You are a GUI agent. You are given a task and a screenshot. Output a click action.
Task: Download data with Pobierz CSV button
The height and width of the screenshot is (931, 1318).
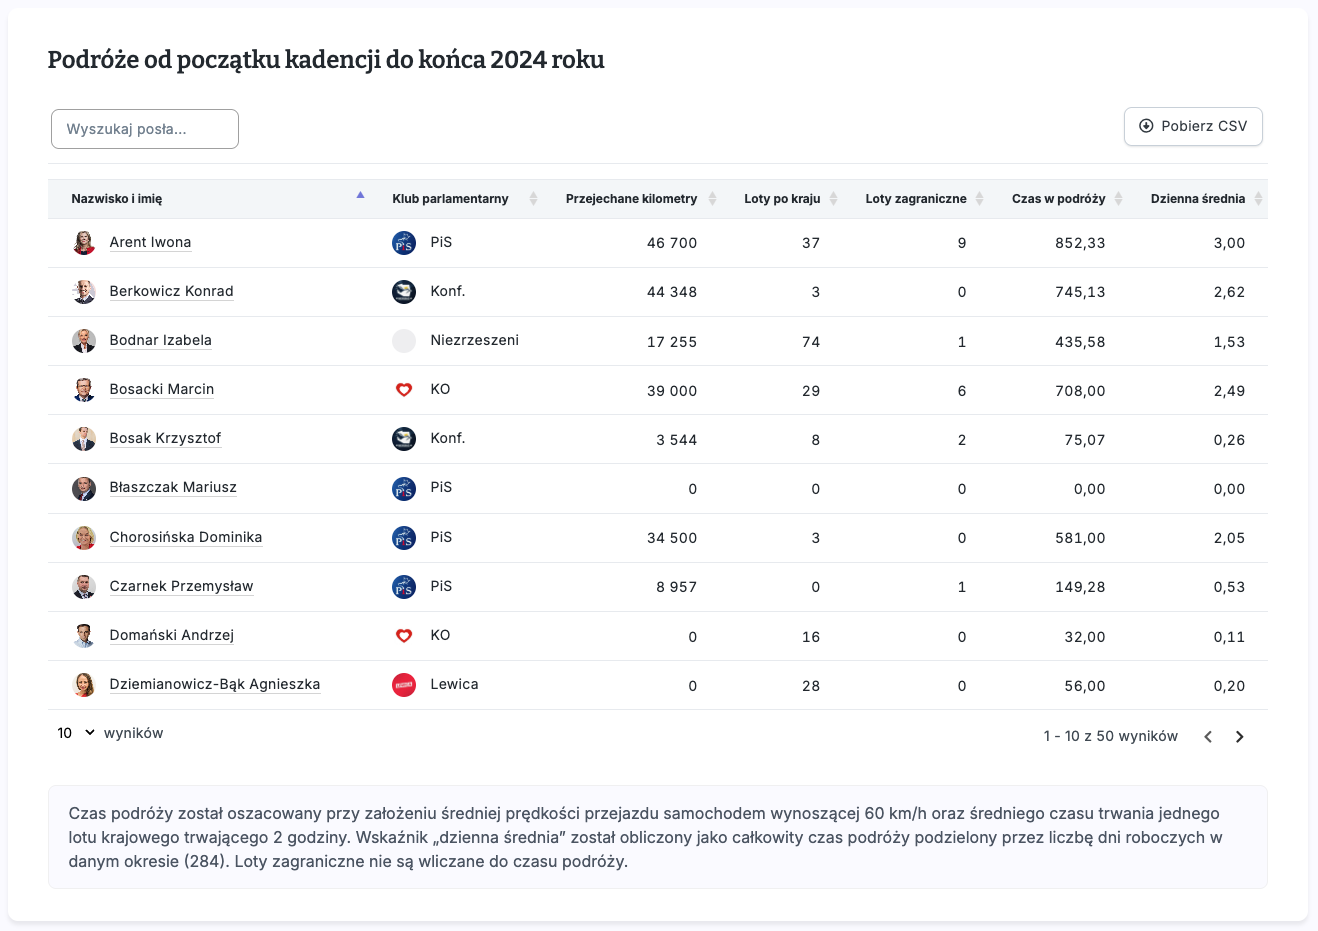[1193, 126]
